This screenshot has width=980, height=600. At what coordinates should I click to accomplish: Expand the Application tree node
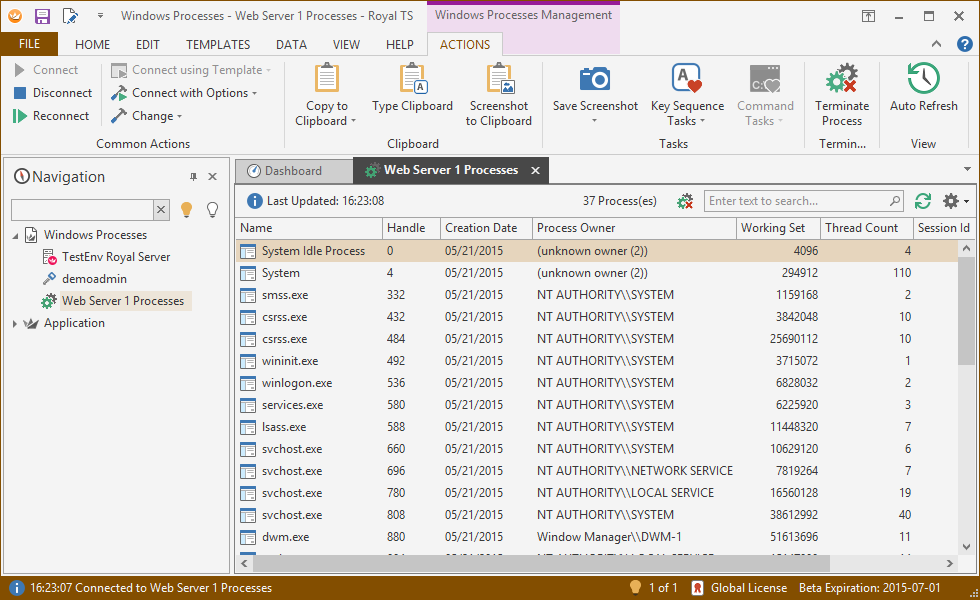pos(15,324)
